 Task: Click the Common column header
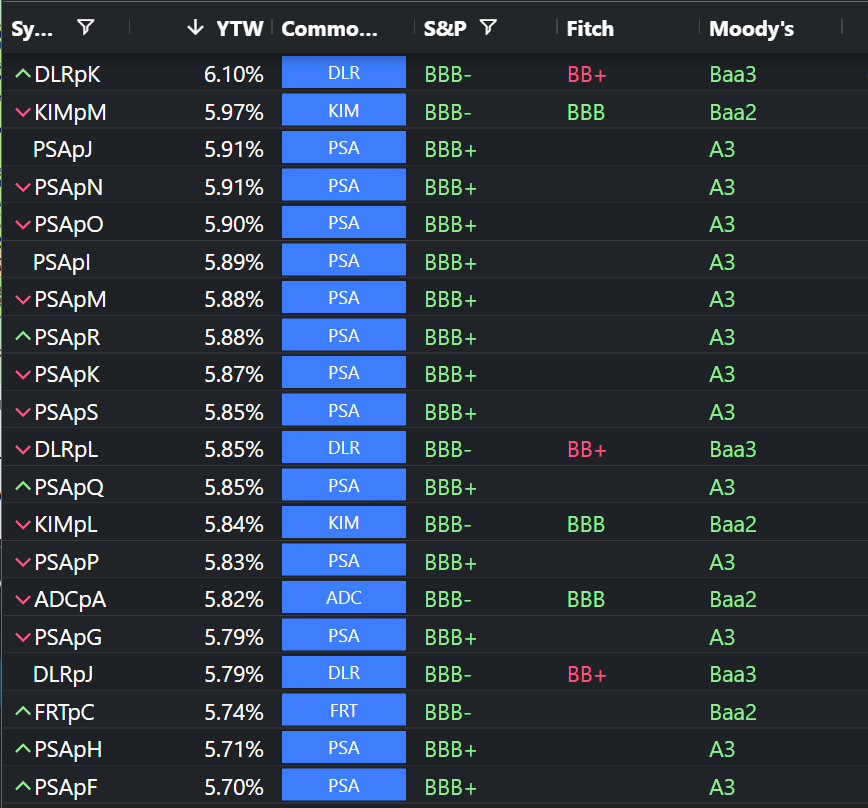330,29
